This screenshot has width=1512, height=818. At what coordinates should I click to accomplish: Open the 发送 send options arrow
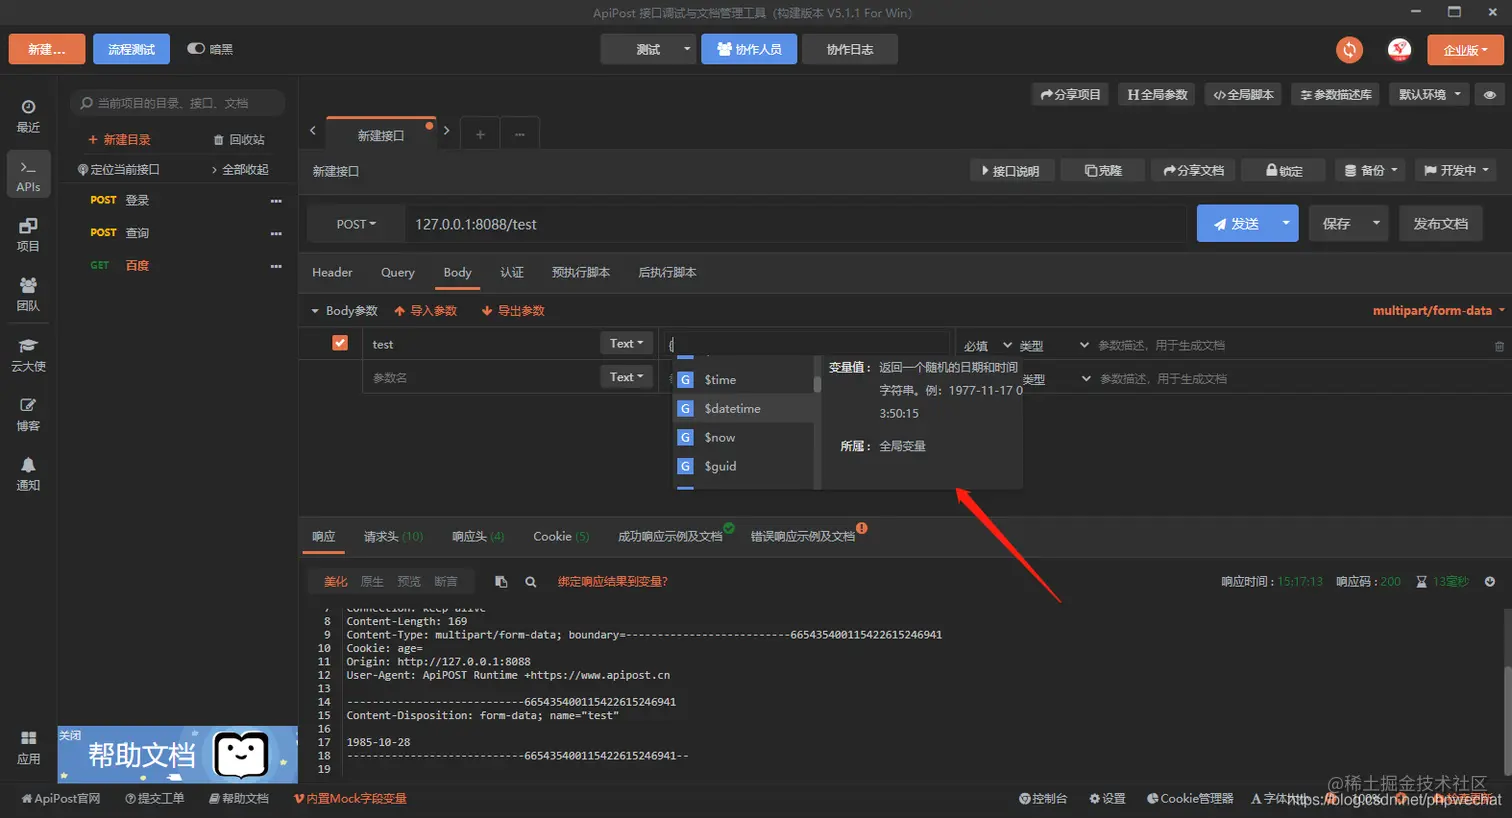point(1285,223)
